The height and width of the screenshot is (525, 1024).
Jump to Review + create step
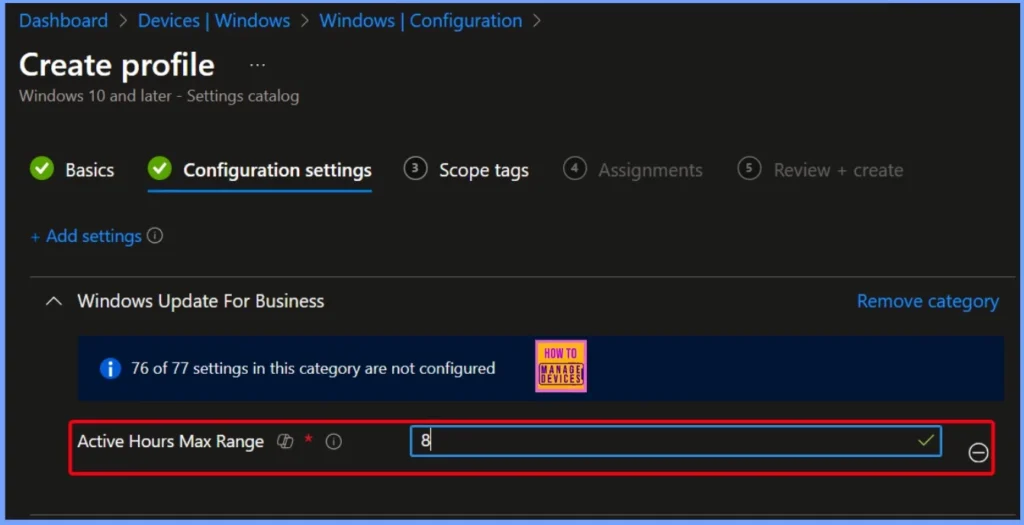820,170
